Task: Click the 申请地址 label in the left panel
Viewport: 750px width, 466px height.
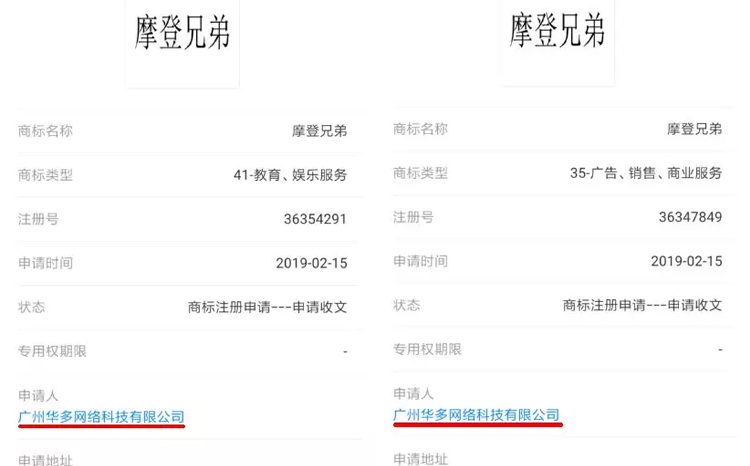Action: pos(45,460)
